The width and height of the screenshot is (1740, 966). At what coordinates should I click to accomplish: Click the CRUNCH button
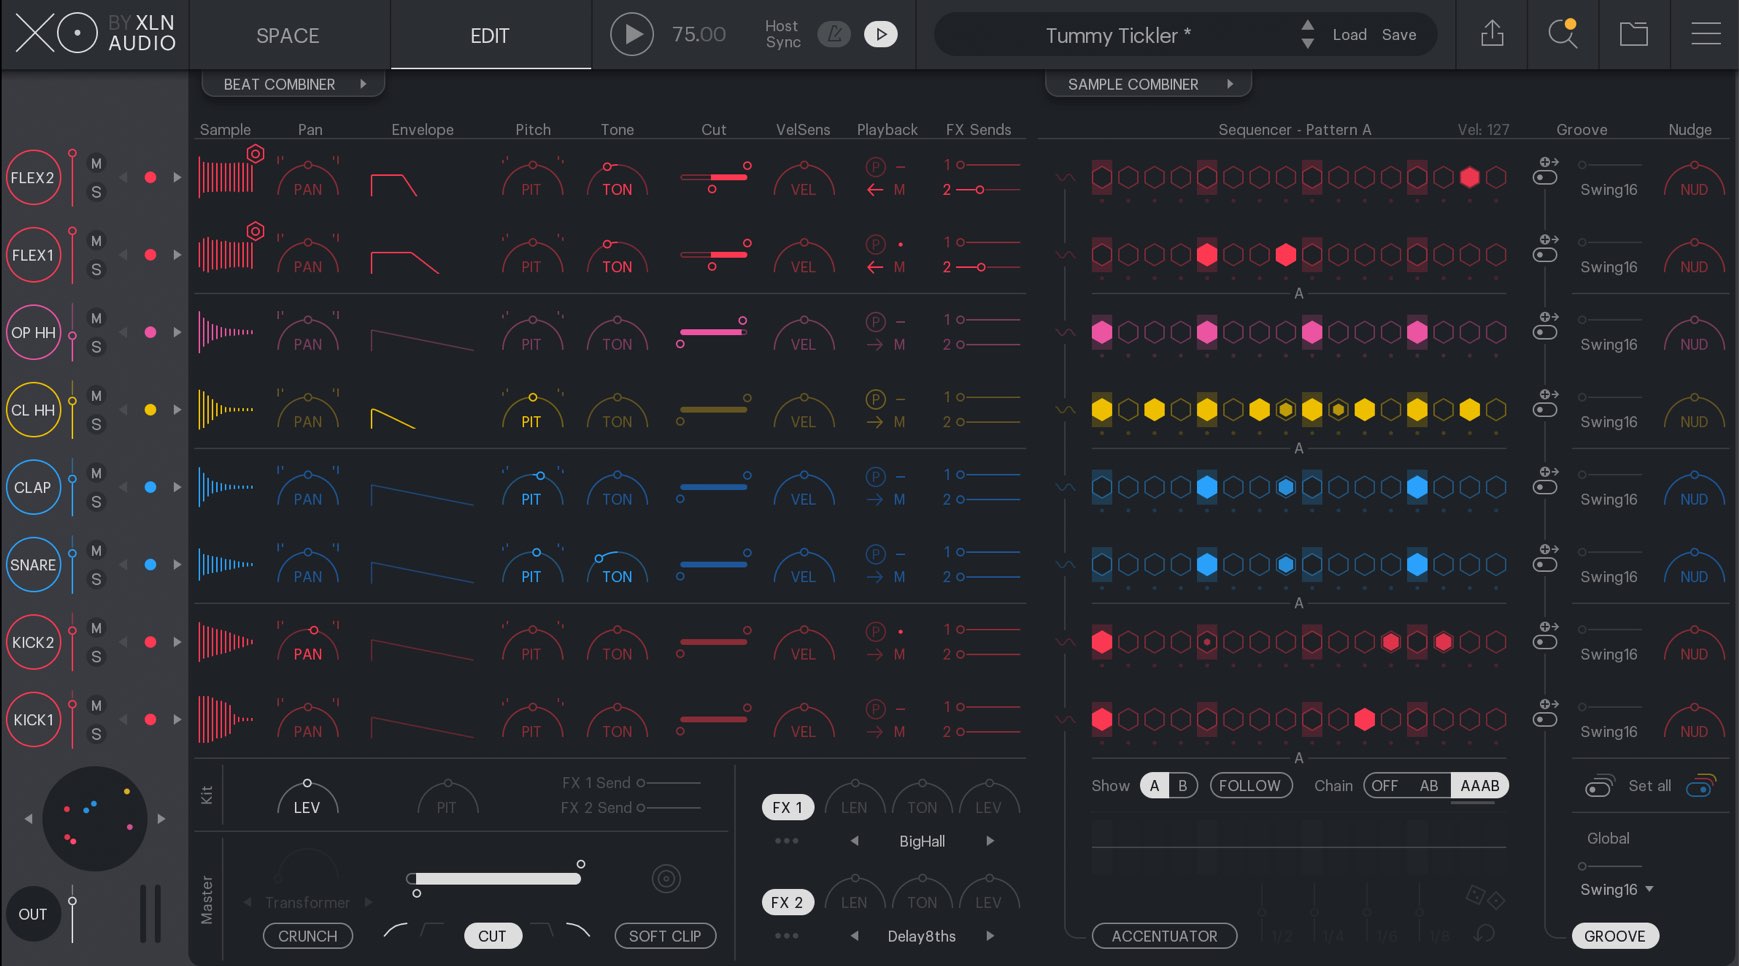pyautogui.click(x=308, y=936)
